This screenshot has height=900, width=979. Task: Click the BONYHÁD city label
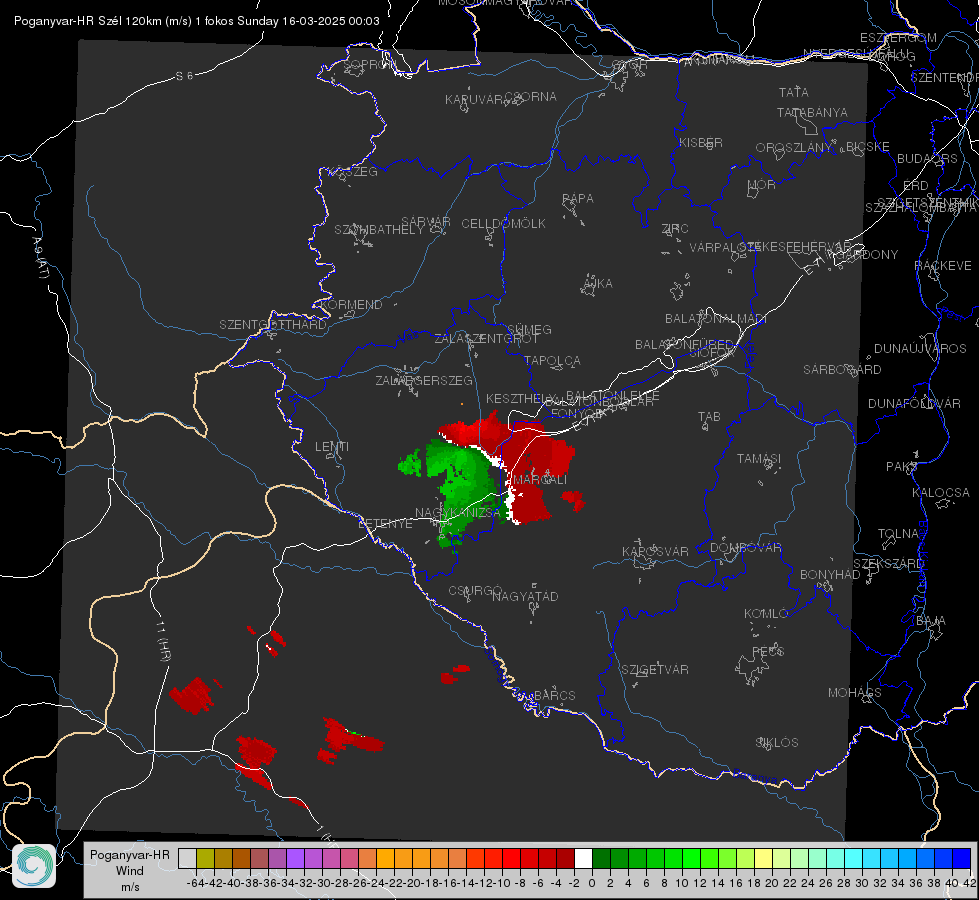tap(830, 574)
